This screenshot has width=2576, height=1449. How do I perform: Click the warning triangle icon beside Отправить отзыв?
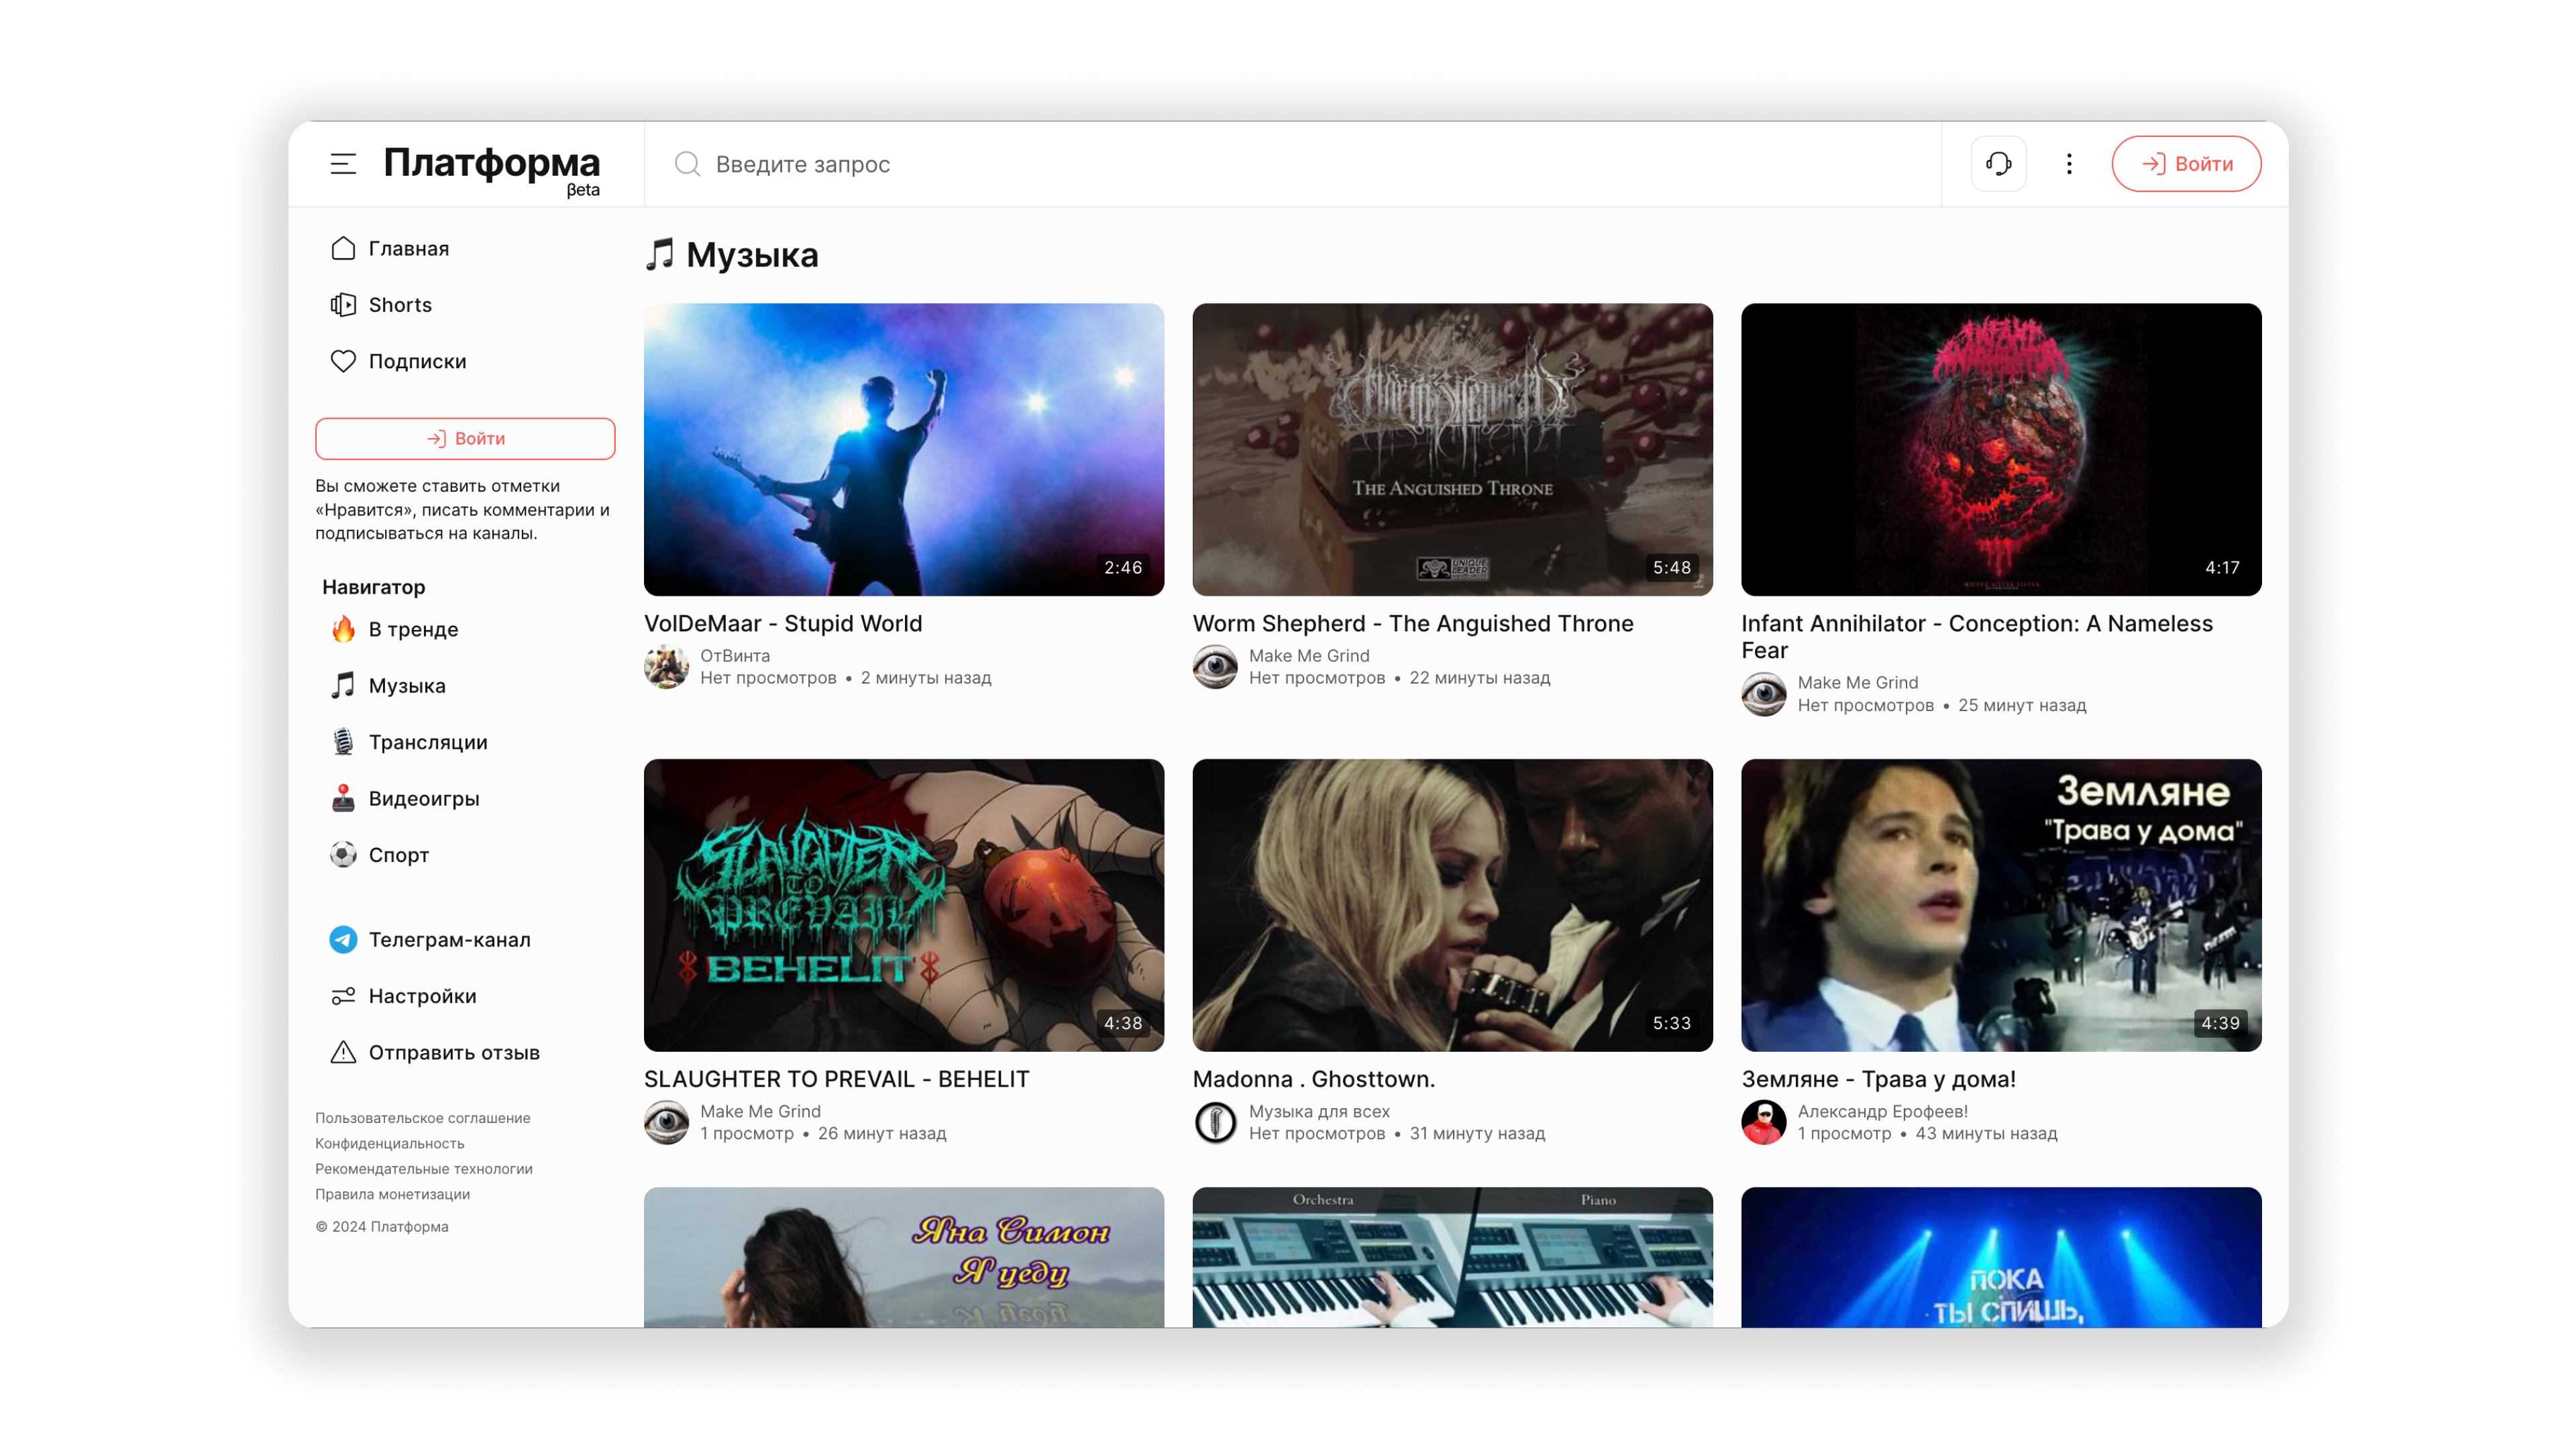[343, 1052]
